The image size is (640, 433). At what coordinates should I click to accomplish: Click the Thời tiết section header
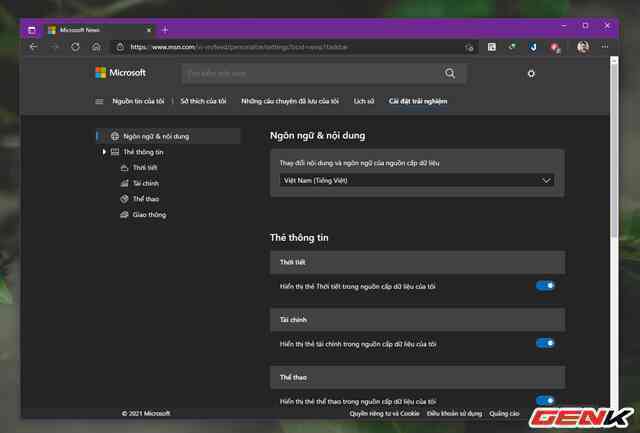[418, 262]
